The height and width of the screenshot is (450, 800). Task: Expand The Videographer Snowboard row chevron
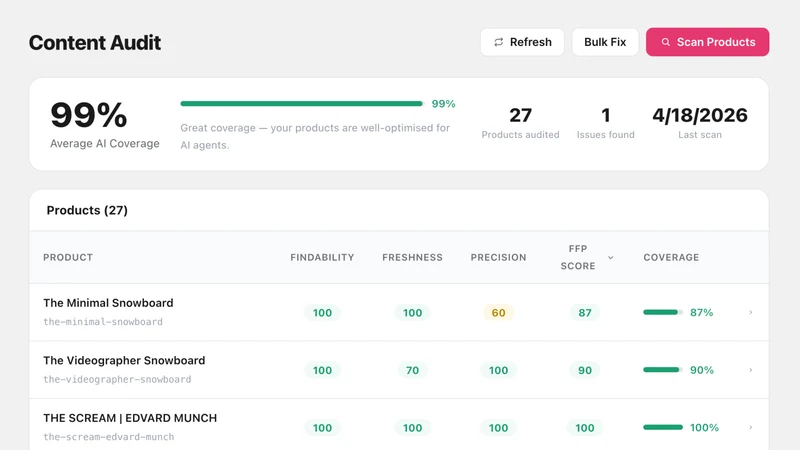pyautogui.click(x=751, y=370)
